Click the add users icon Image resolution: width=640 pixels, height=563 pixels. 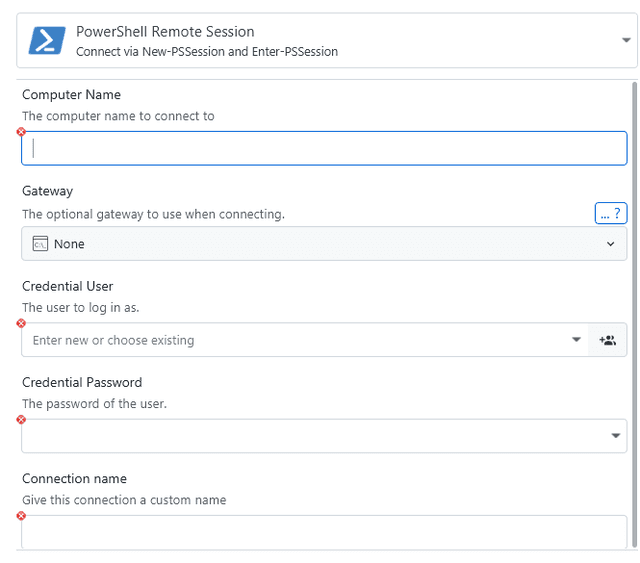pyautogui.click(x=608, y=340)
